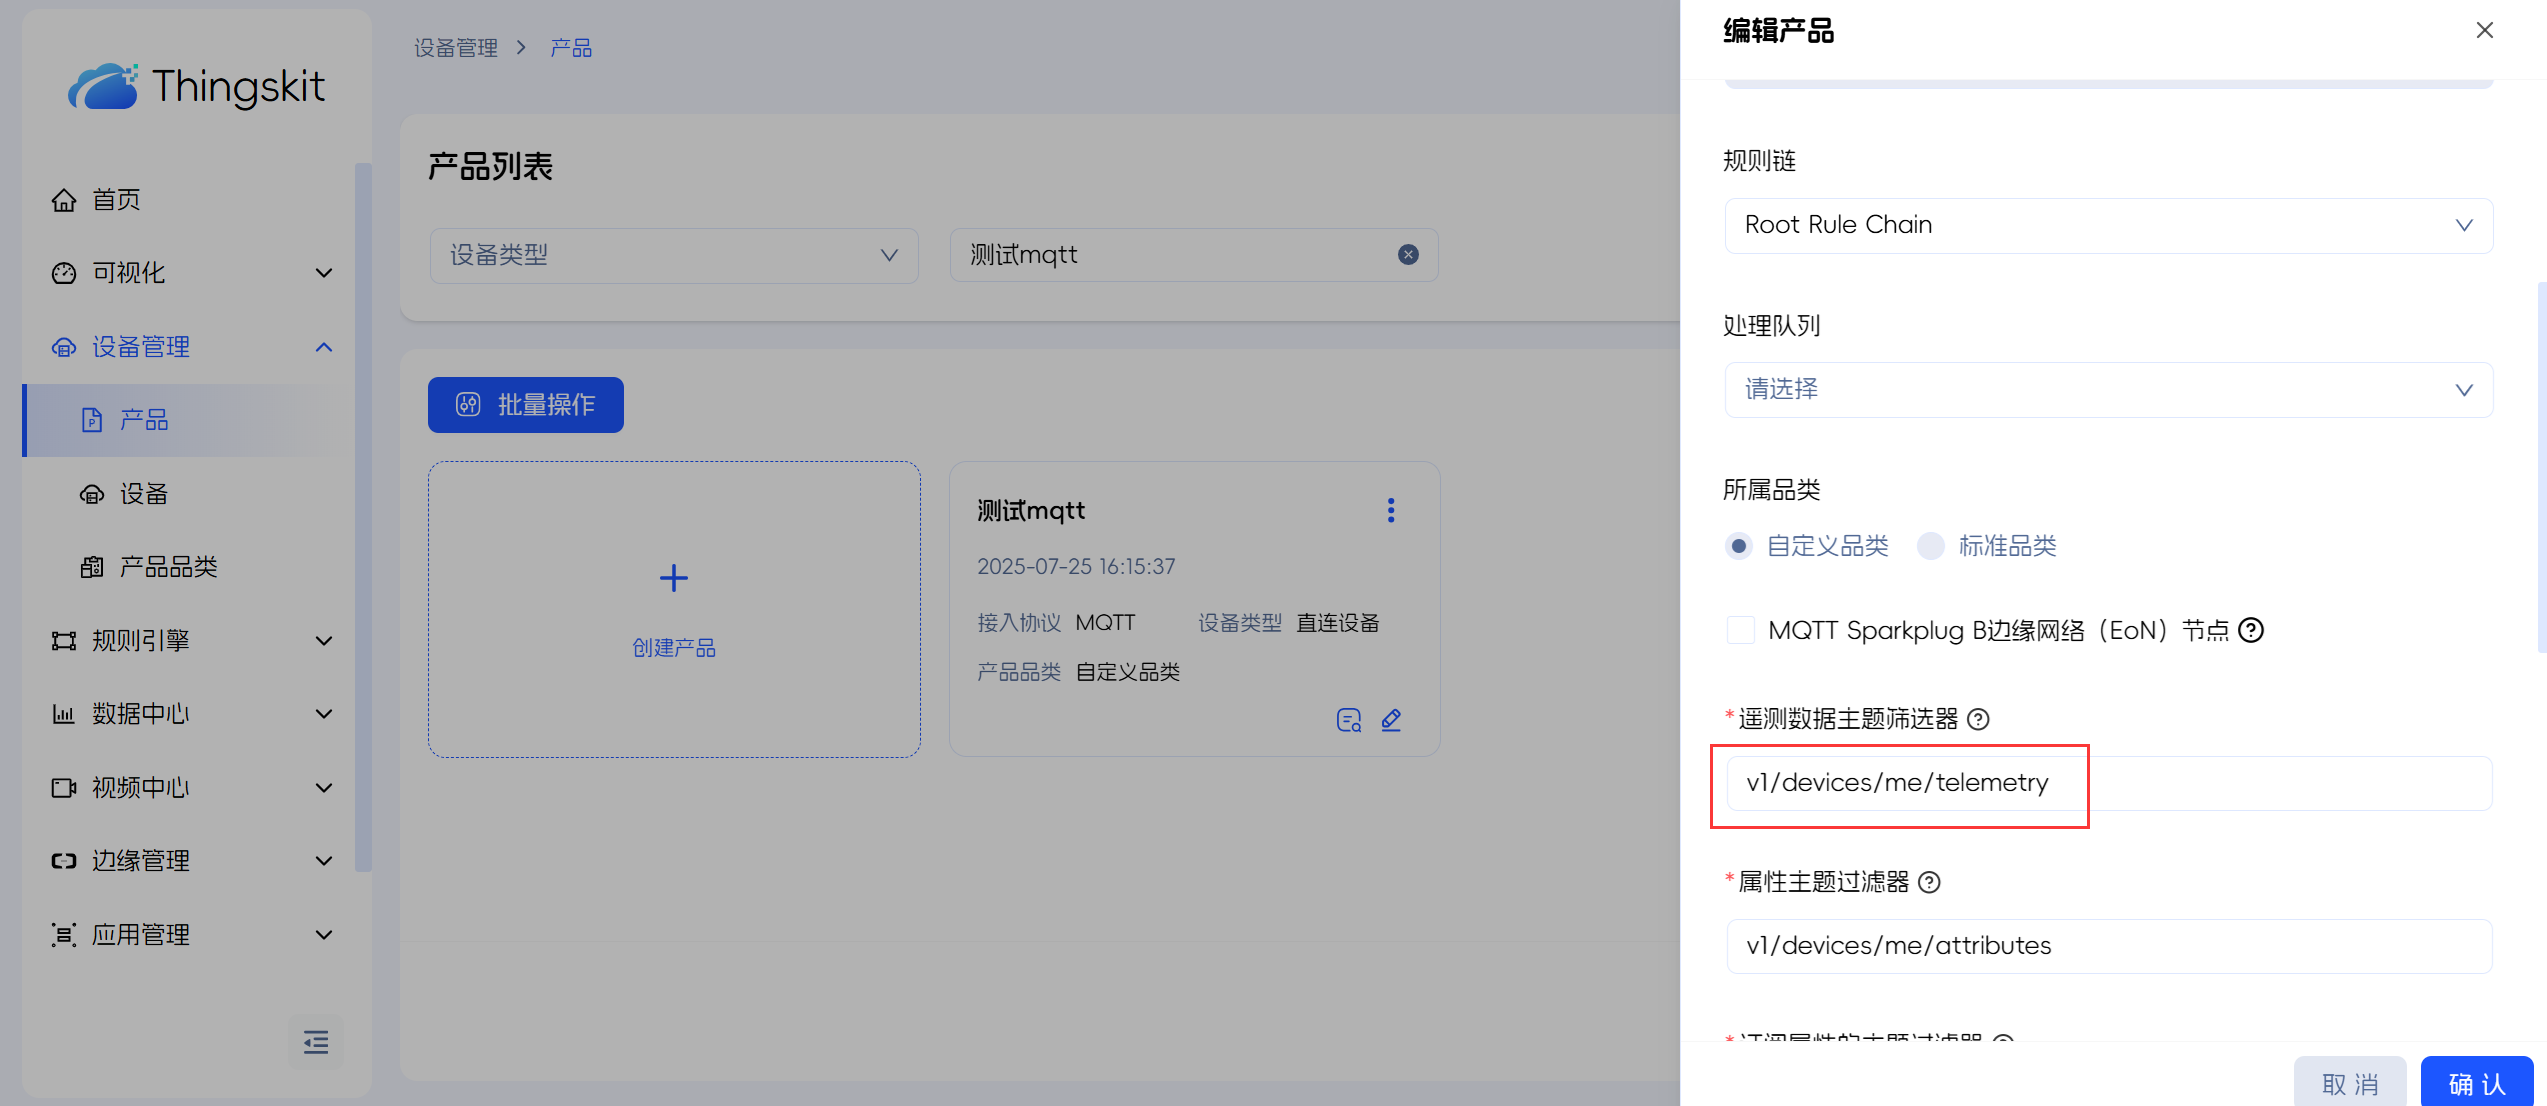This screenshot has width=2547, height=1106.
Task: Collapse sidebar with the menu fold icon
Action: pyautogui.click(x=316, y=1042)
